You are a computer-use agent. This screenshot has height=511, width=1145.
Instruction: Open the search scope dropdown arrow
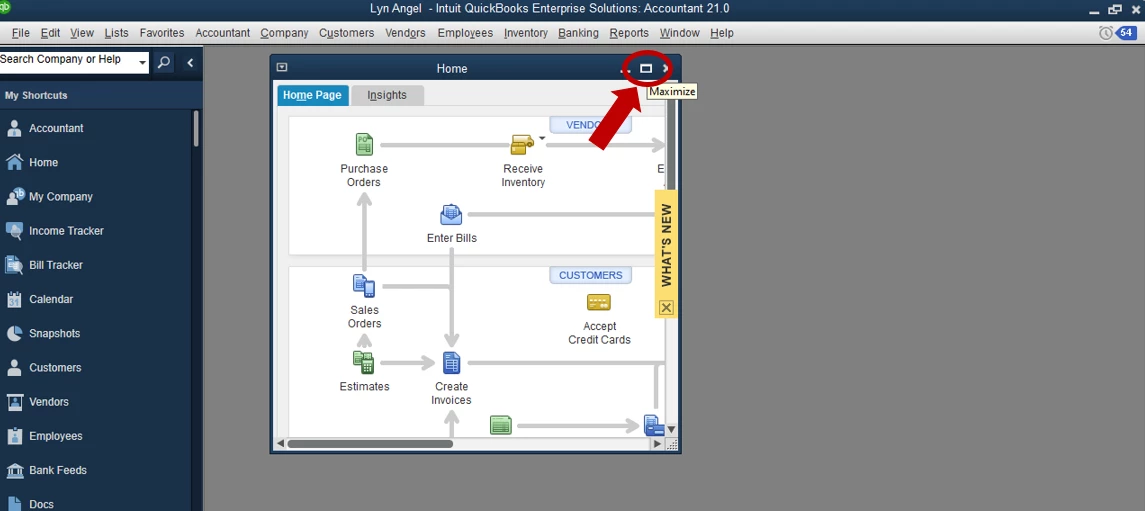tap(142, 63)
